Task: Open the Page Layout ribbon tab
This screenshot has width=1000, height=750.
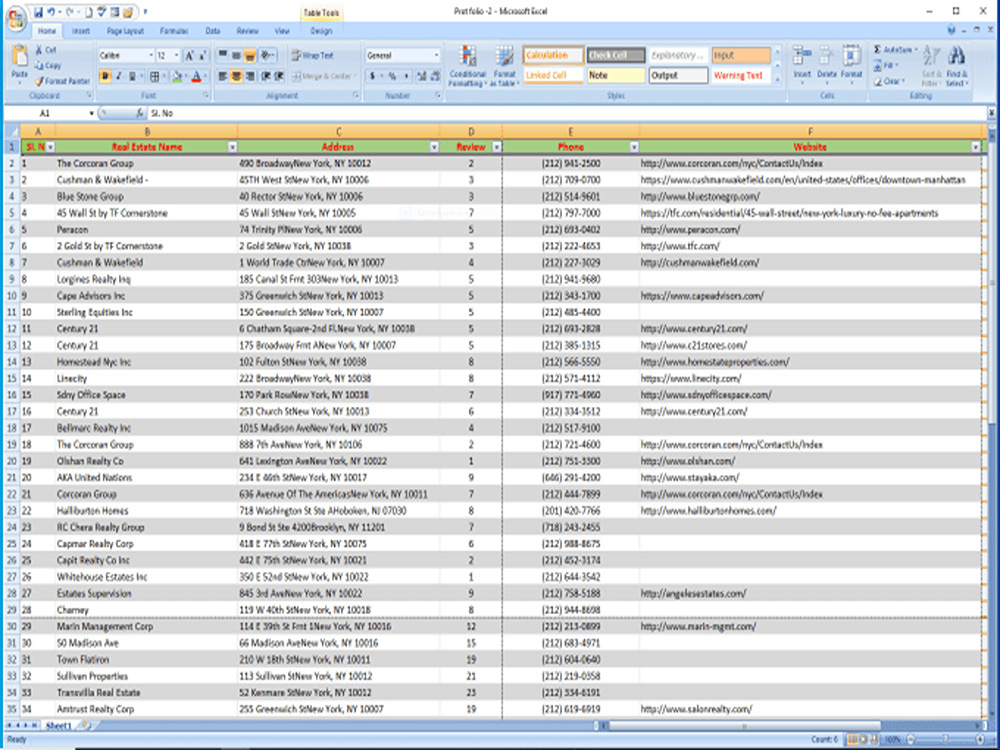Action: 125,31
